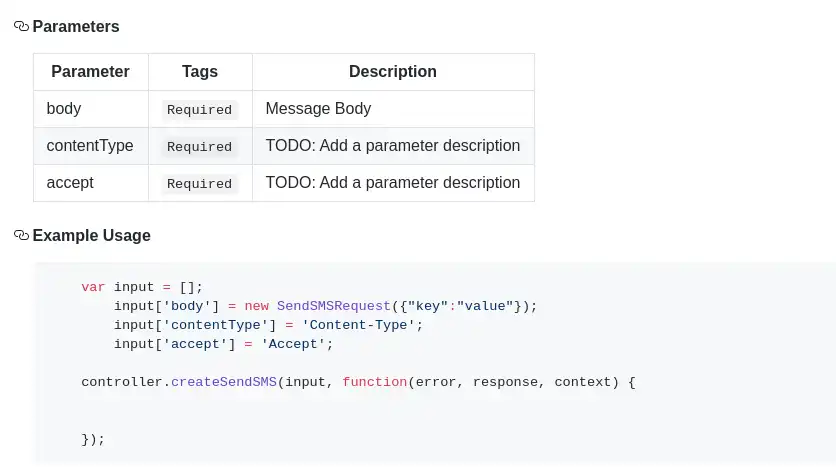Click the 'var' keyword in code
The width and height of the screenshot is (836, 467).
[93, 287]
